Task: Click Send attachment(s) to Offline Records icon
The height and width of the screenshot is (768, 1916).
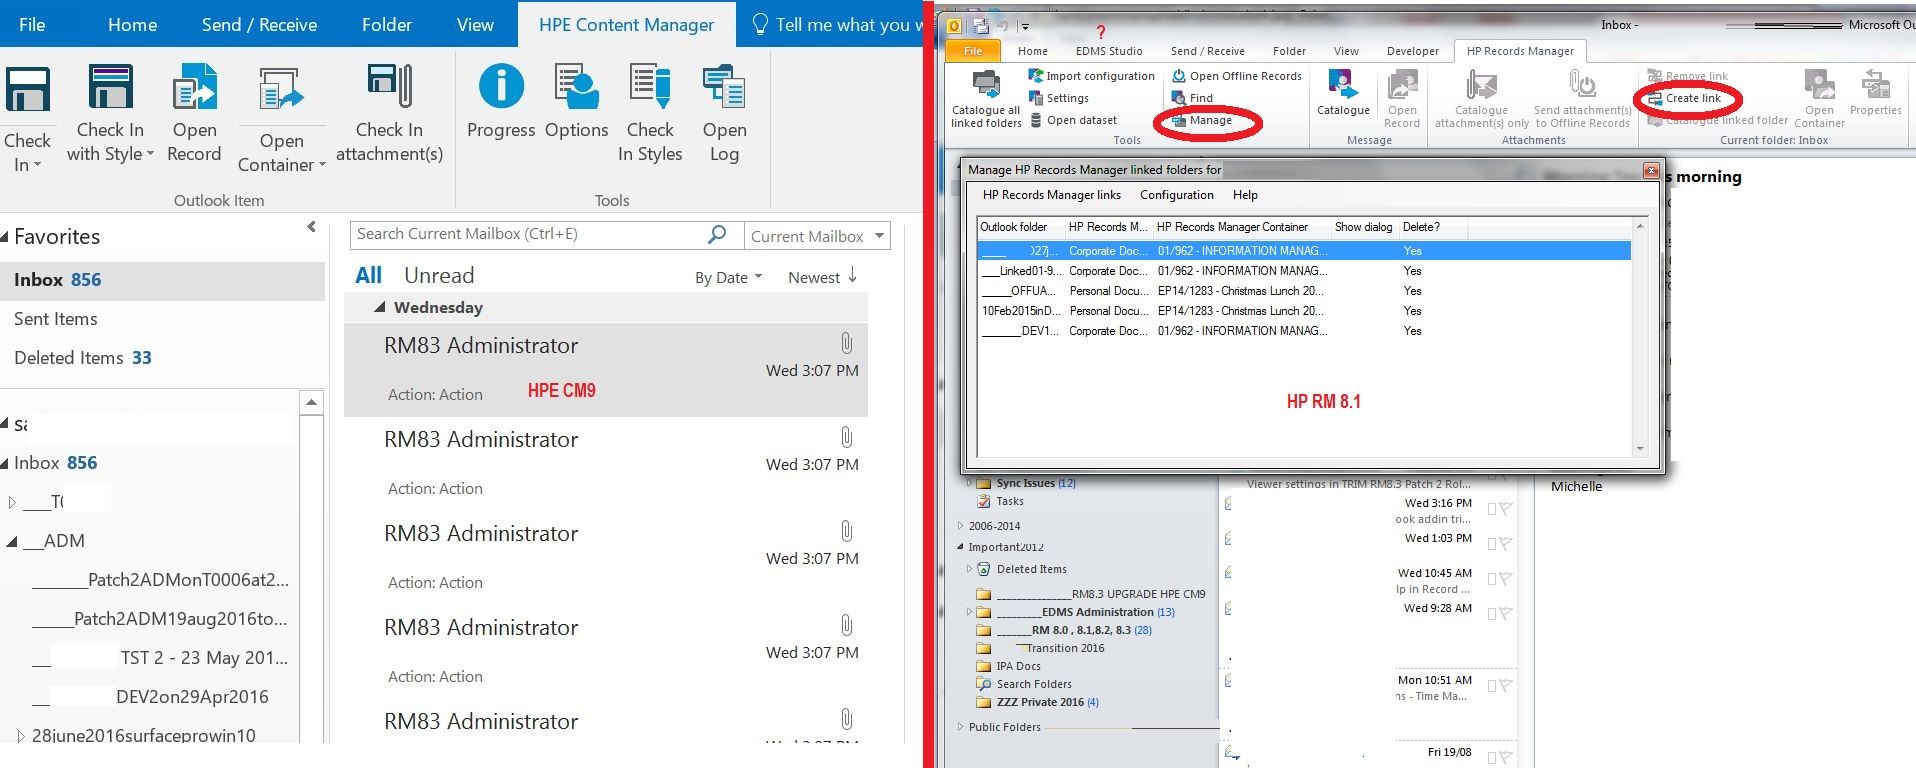Action: point(1582,84)
